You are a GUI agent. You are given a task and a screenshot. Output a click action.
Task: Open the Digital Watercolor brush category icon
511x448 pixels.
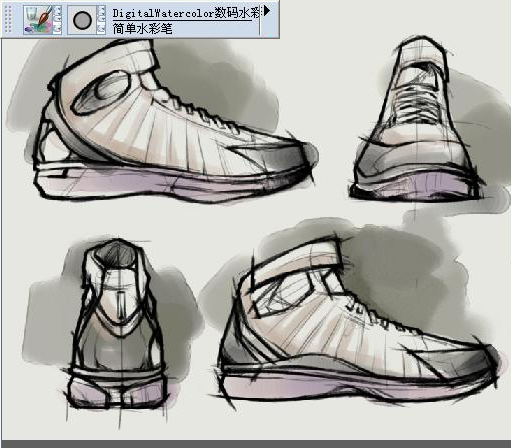click(x=39, y=20)
